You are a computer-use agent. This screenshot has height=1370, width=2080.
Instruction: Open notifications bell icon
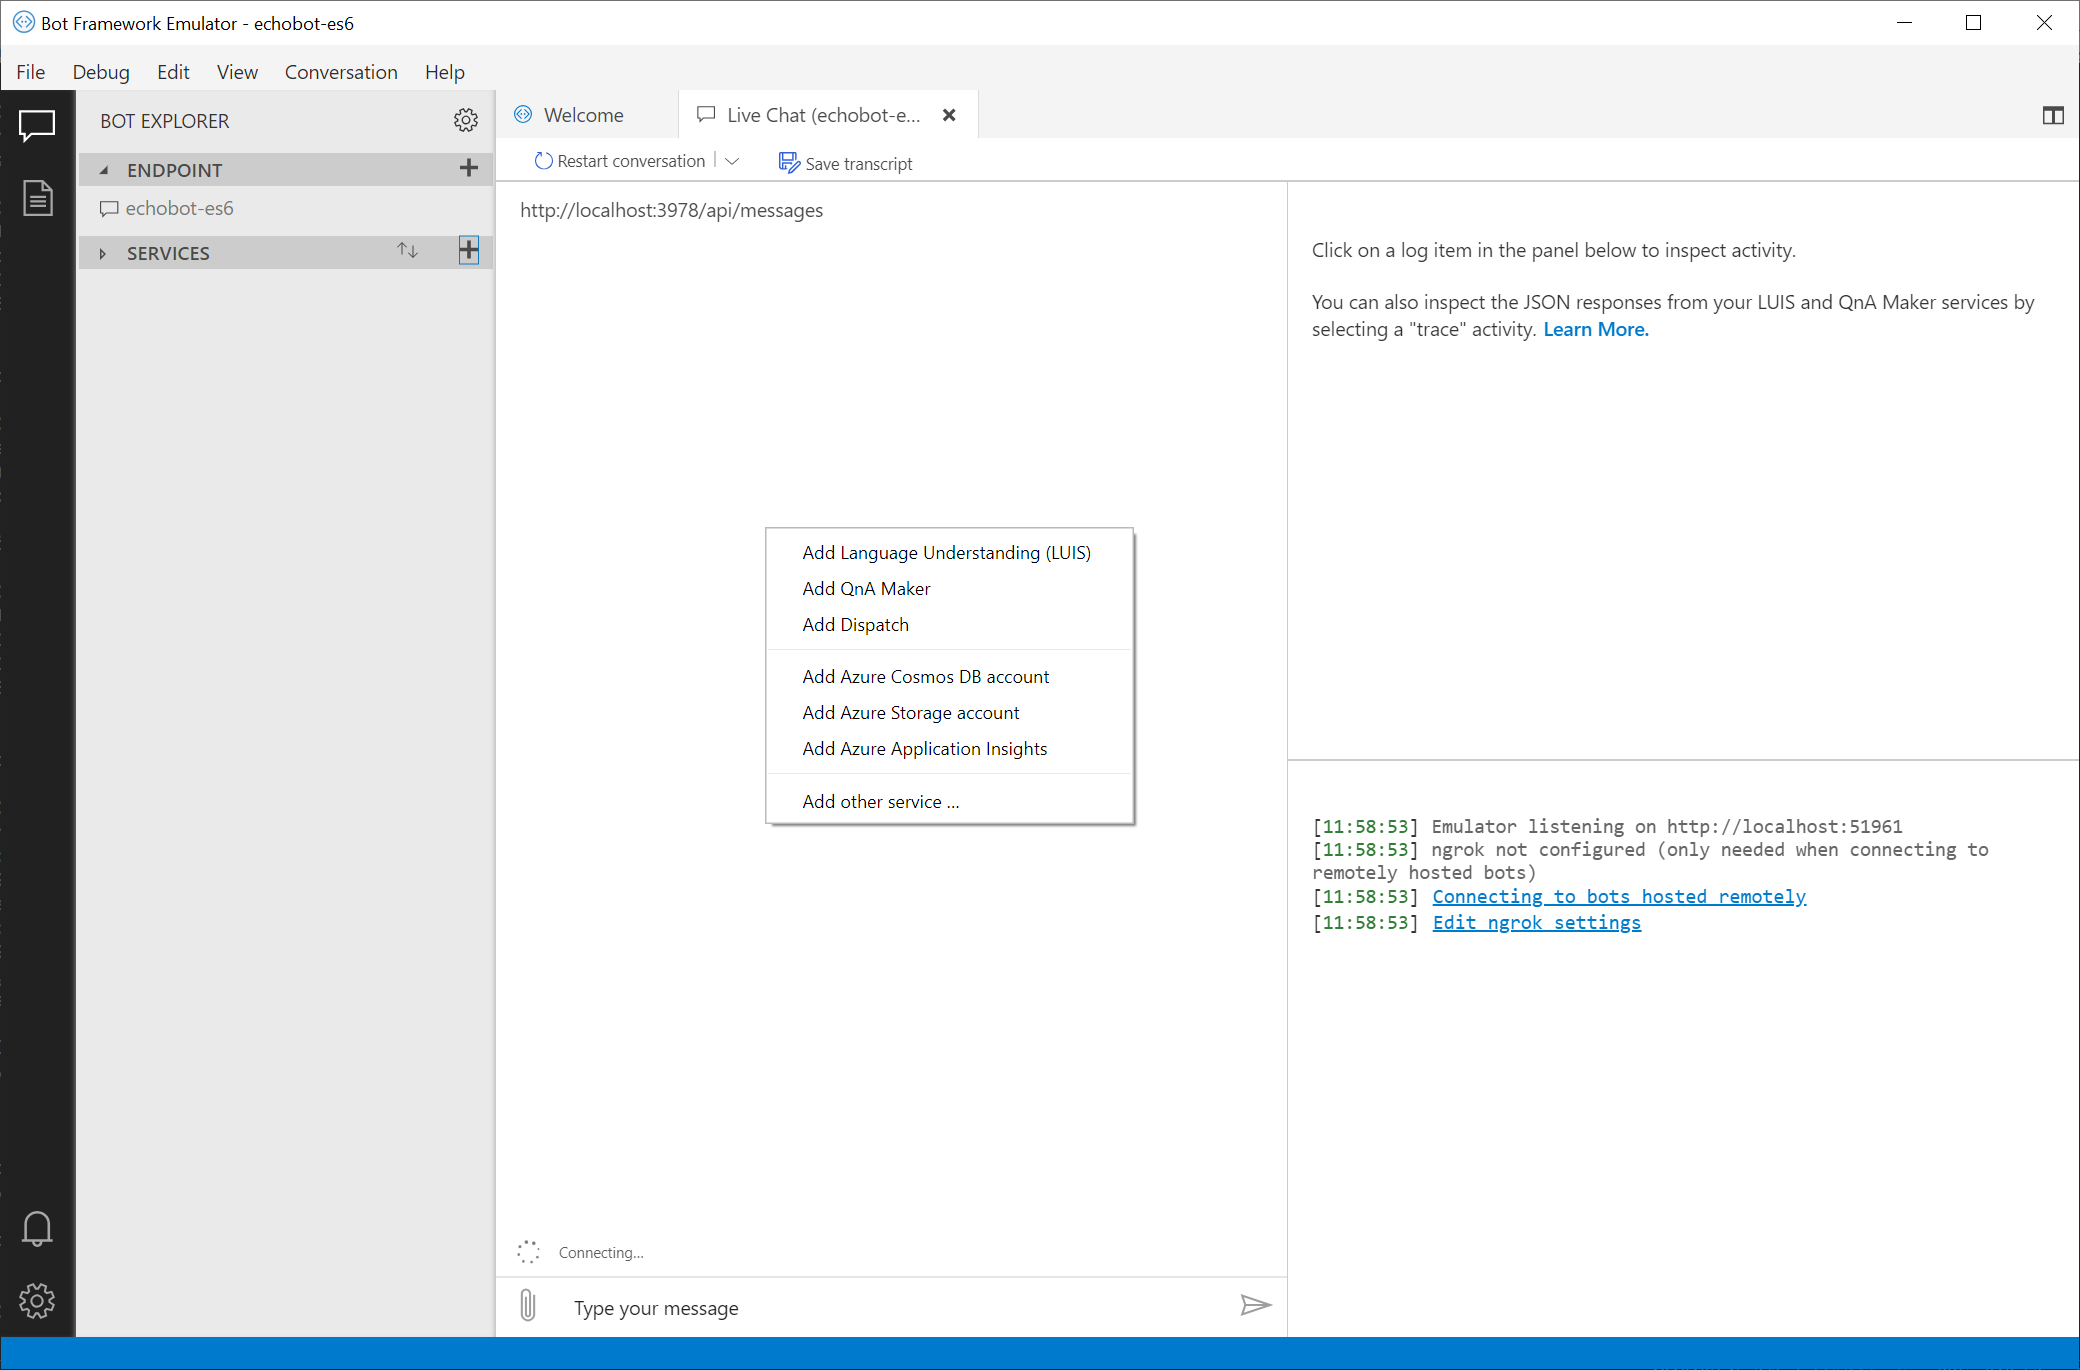(x=37, y=1228)
